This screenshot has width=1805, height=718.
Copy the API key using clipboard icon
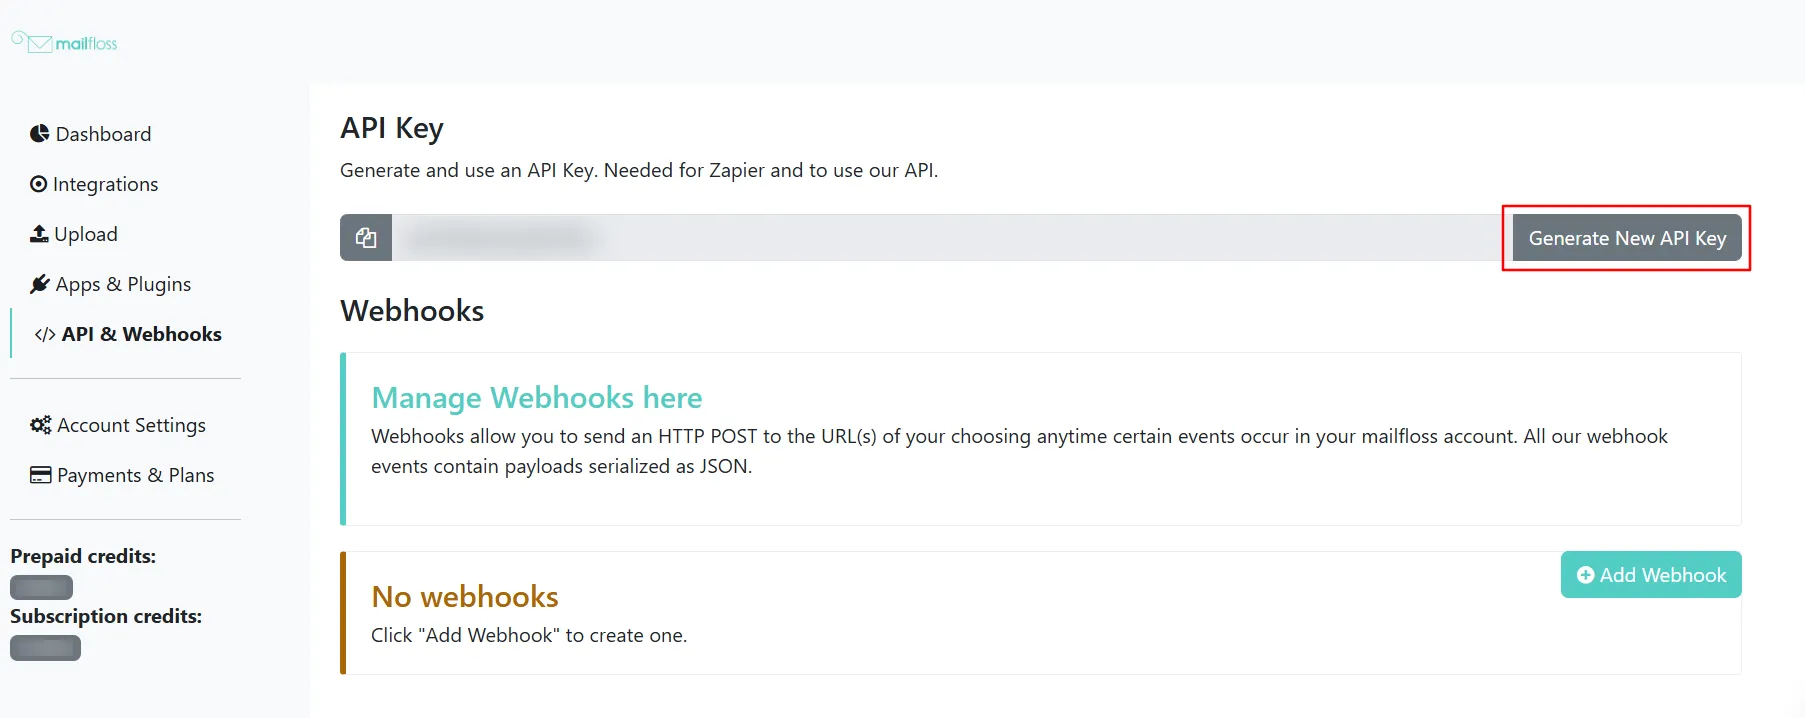point(366,238)
